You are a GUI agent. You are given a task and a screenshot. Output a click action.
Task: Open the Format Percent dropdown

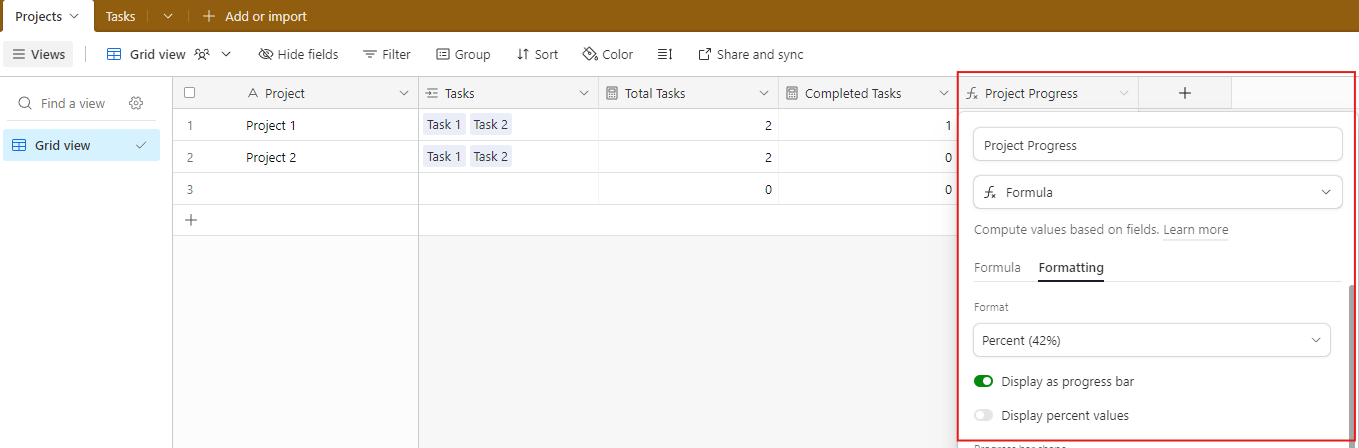(1151, 340)
